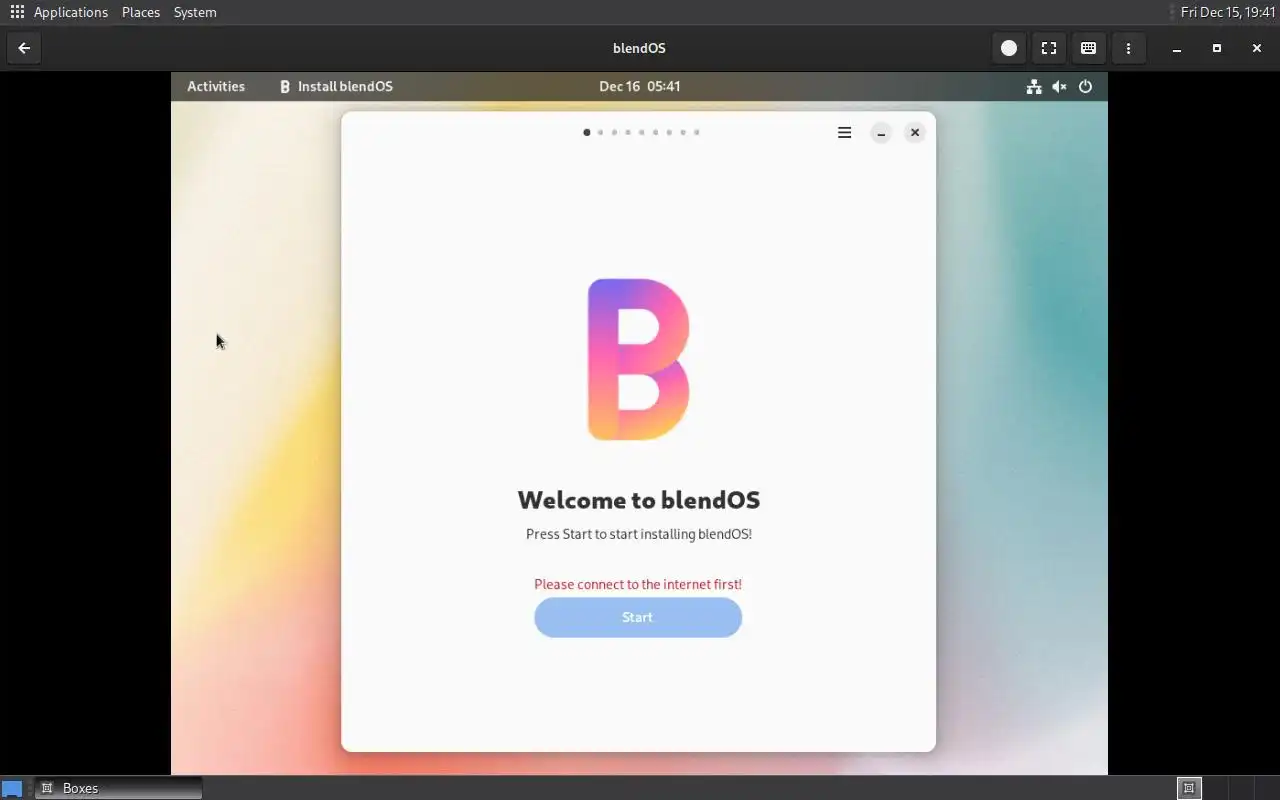The height and width of the screenshot is (800, 1280).
Task: Toggle fullscreen mode in Boxes header
Action: coord(1049,48)
